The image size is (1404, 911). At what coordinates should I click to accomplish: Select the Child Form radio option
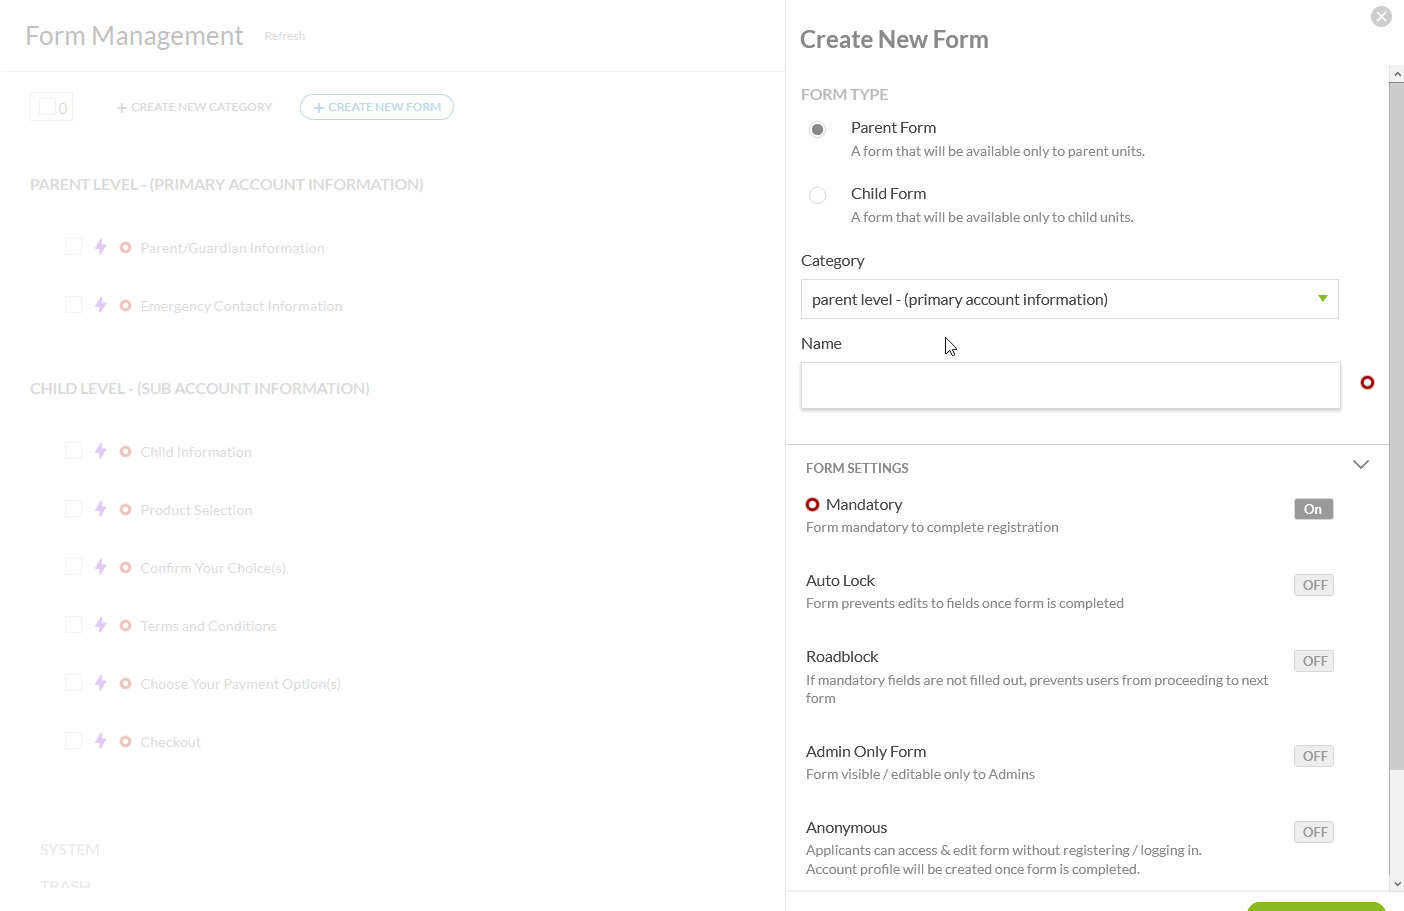tap(818, 195)
